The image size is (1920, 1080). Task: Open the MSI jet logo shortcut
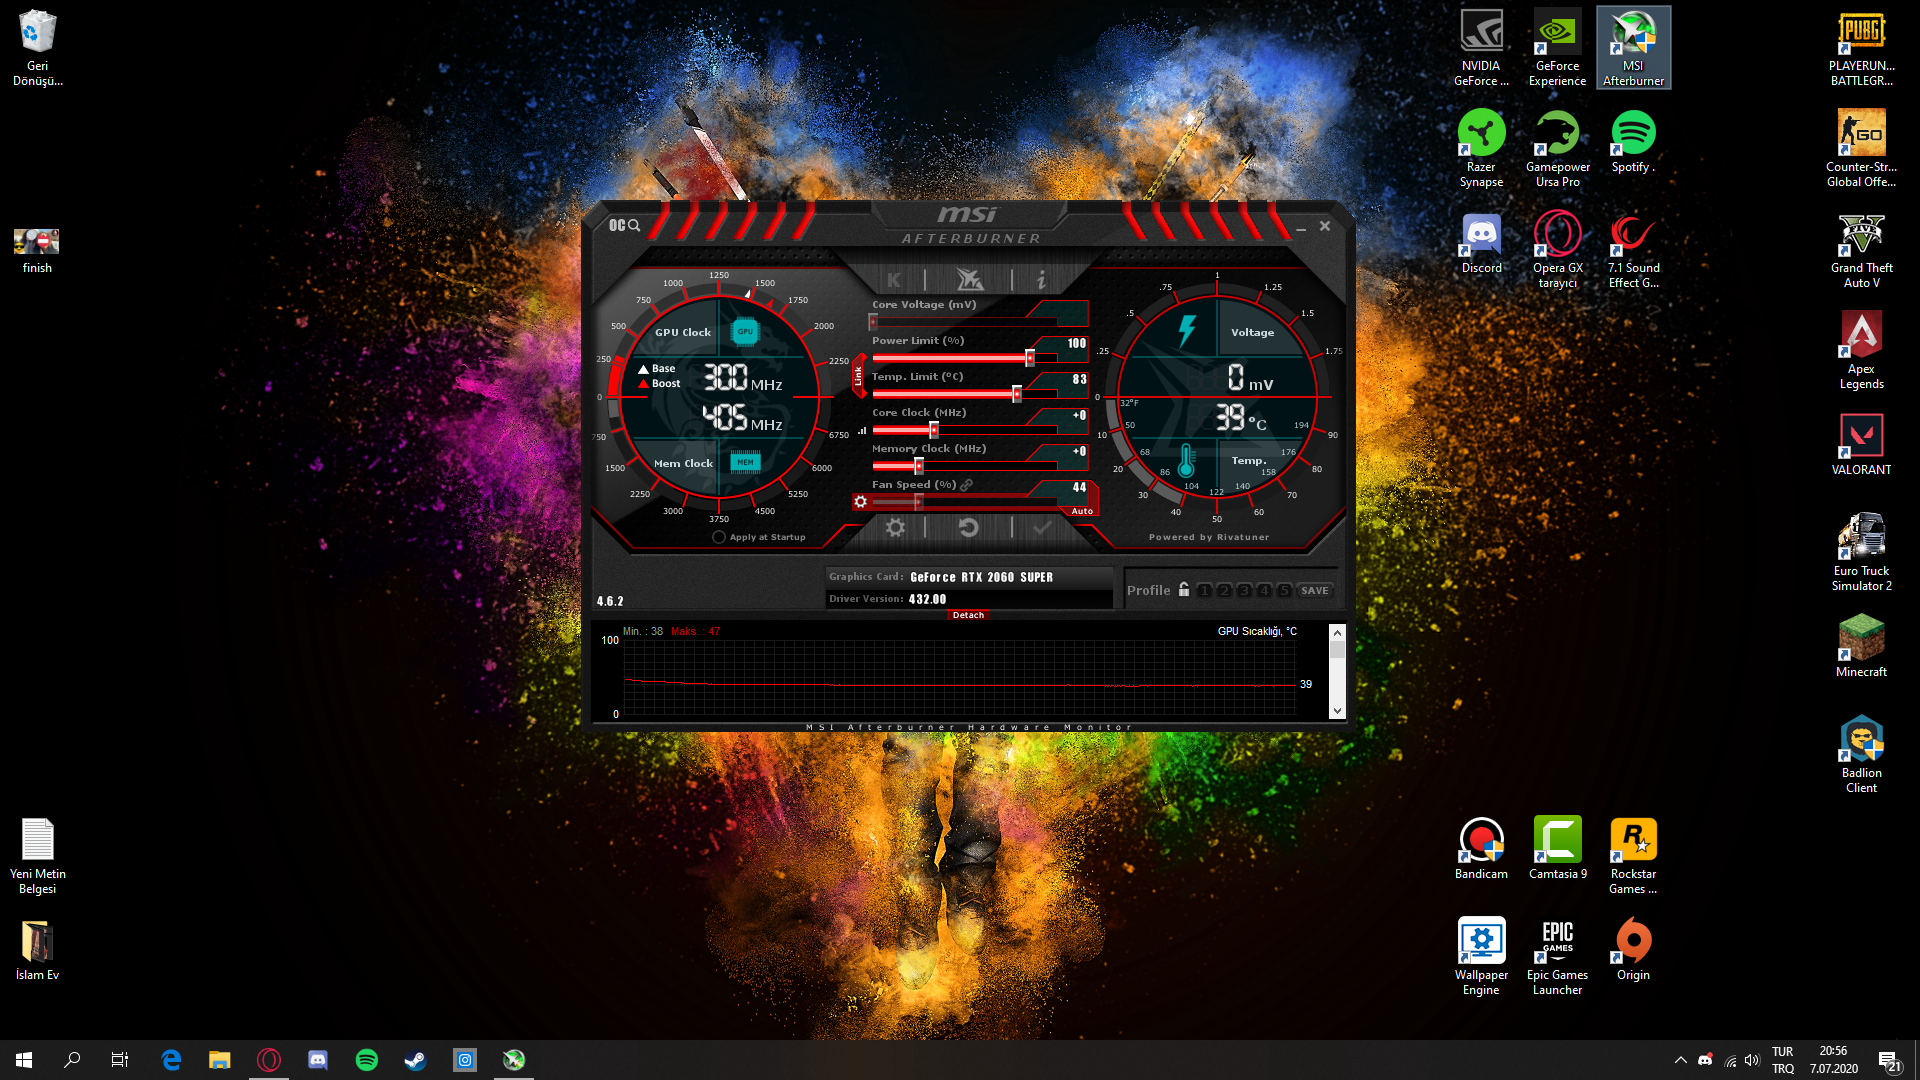point(969,279)
